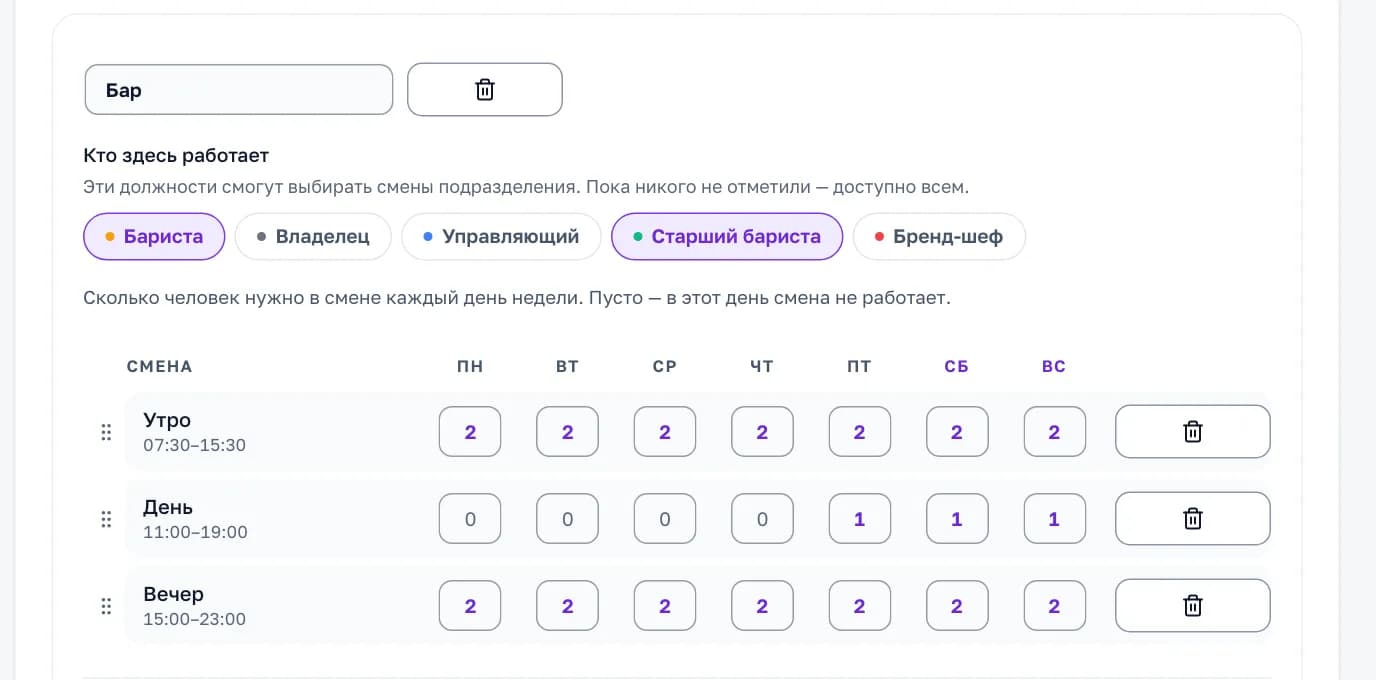This screenshot has width=1376, height=680.
Task: Toggle the Владелец position chip
Action: (313, 237)
